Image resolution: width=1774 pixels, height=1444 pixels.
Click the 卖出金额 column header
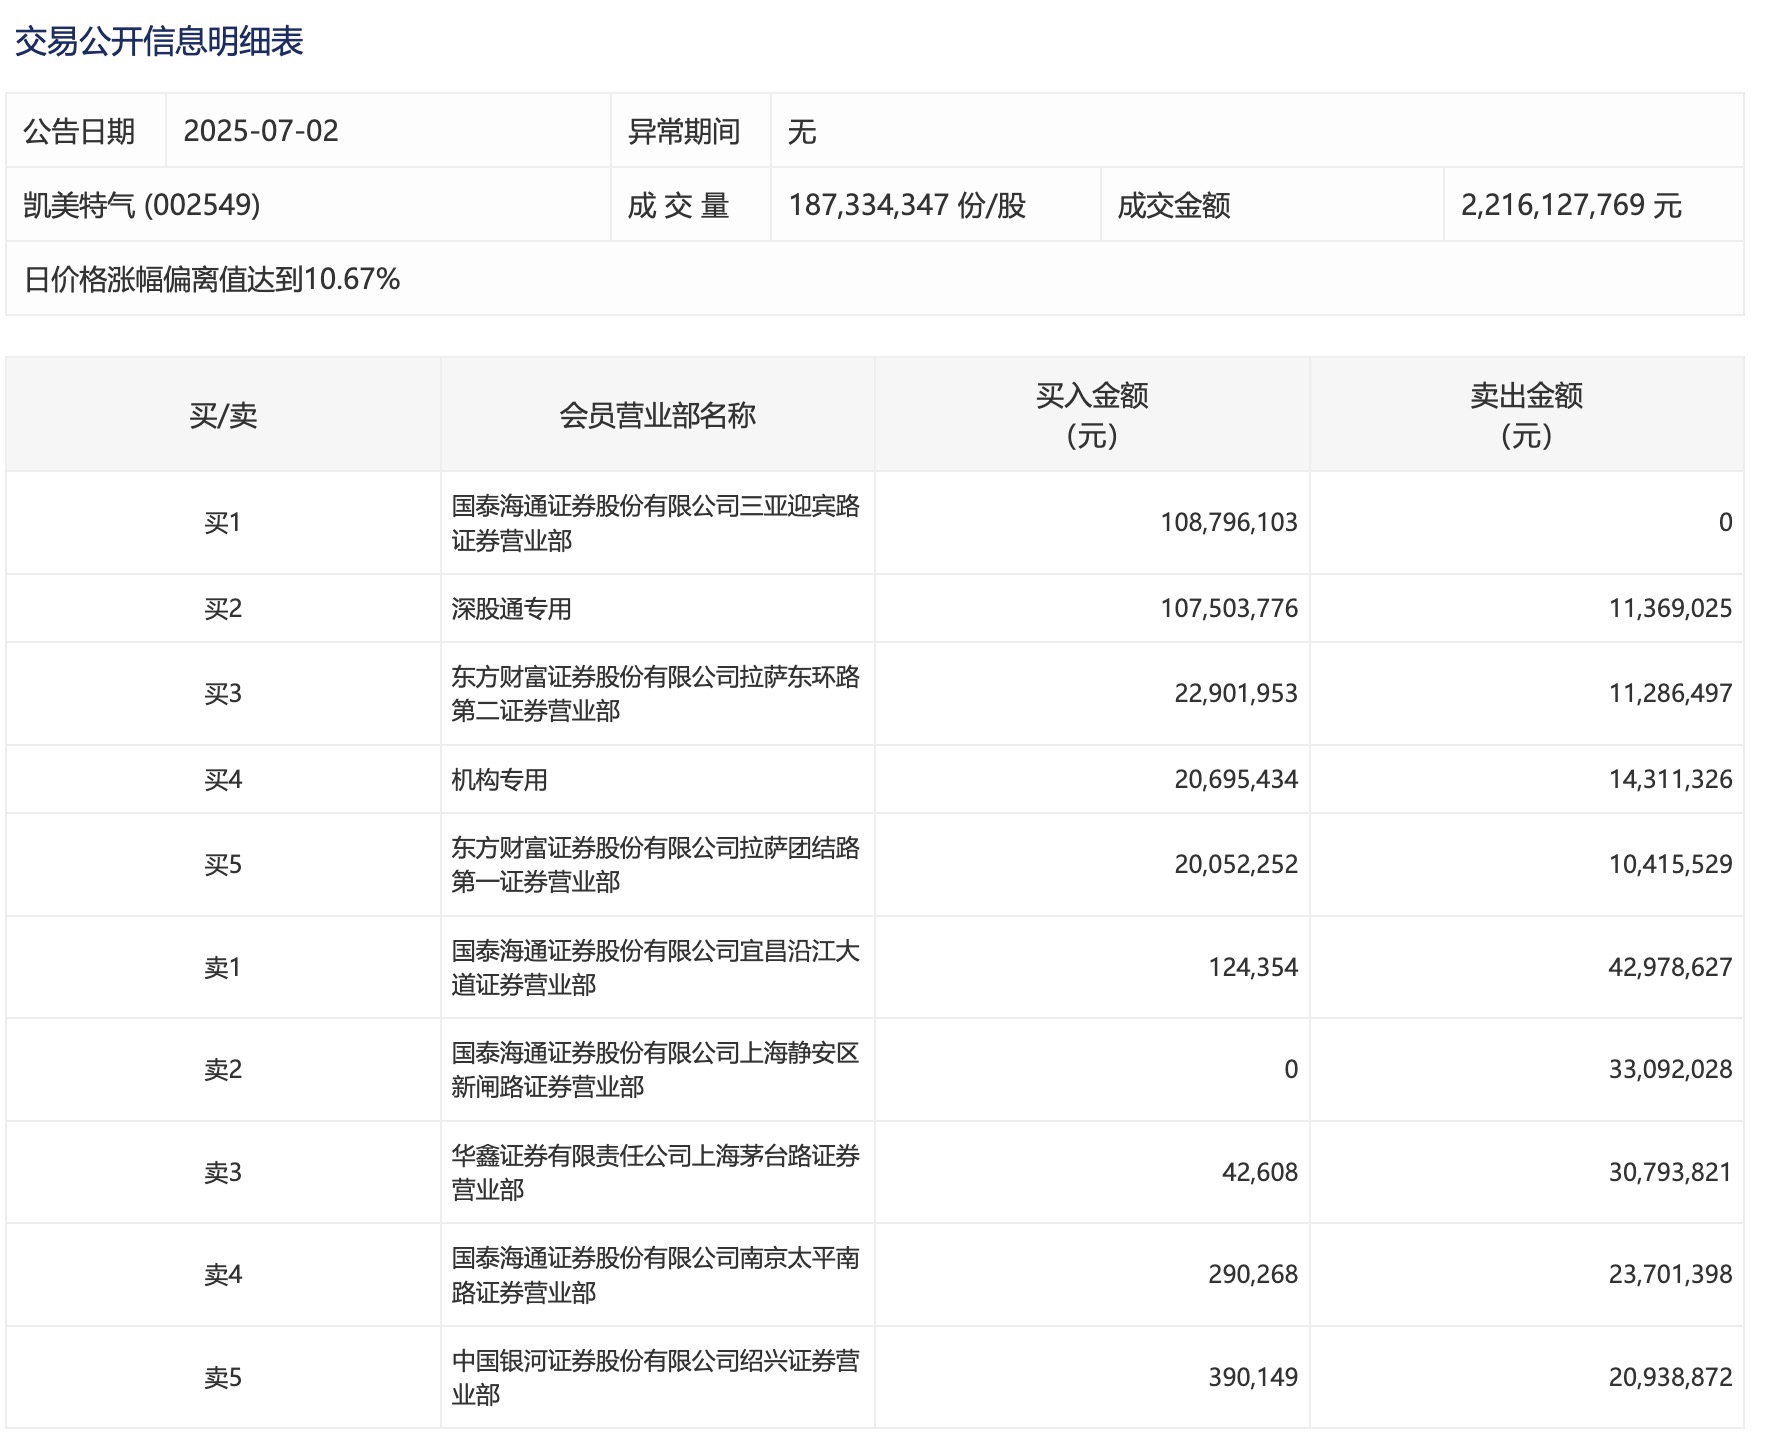click(x=1526, y=415)
